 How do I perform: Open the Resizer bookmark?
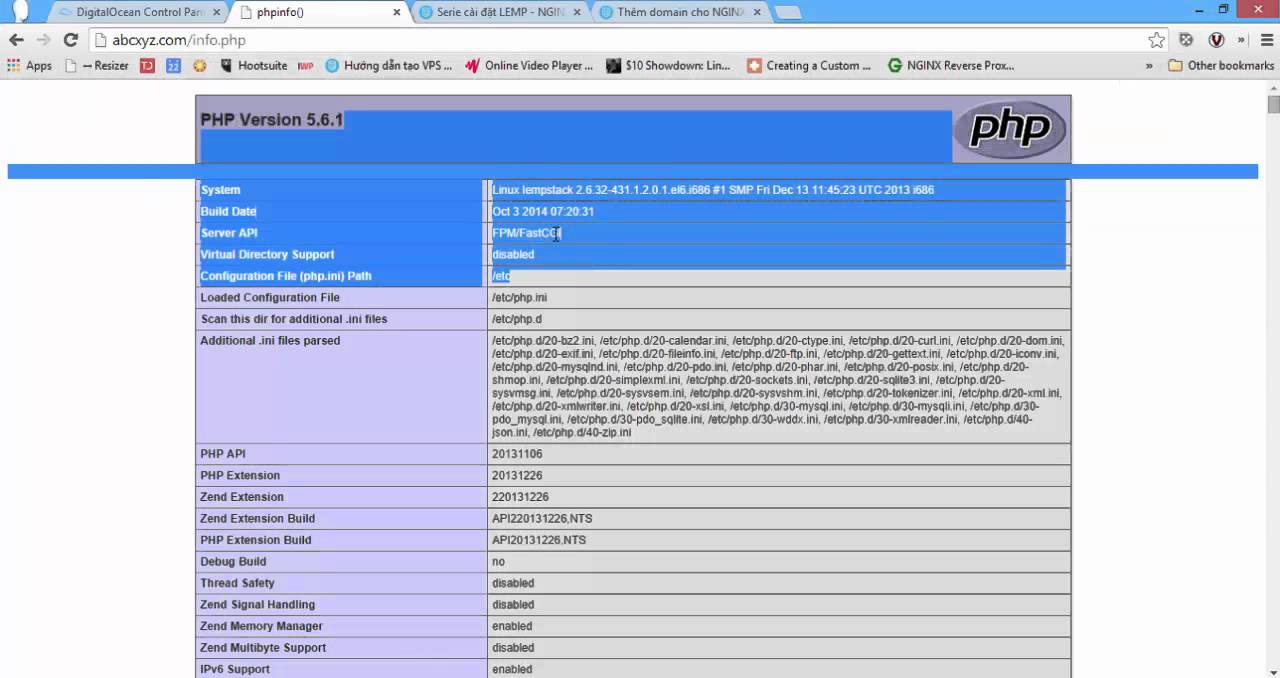coord(96,66)
